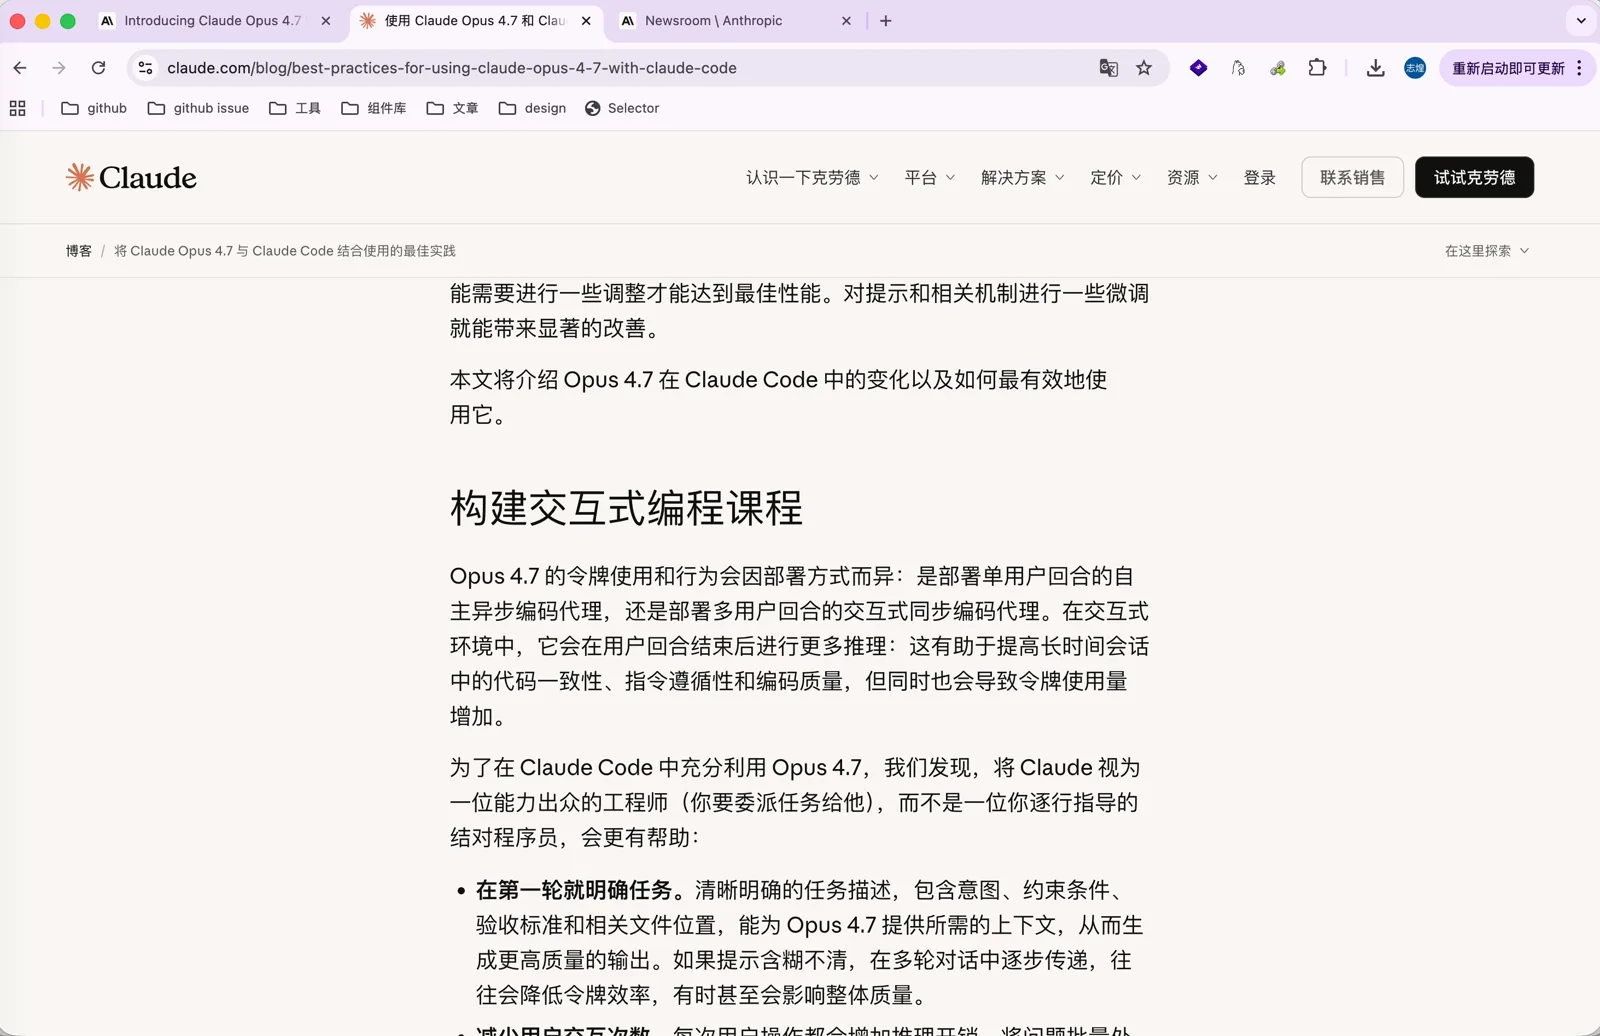The image size is (1600, 1036).
Task: Open 工具 bookmark folder
Action: [x=295, y=108]
